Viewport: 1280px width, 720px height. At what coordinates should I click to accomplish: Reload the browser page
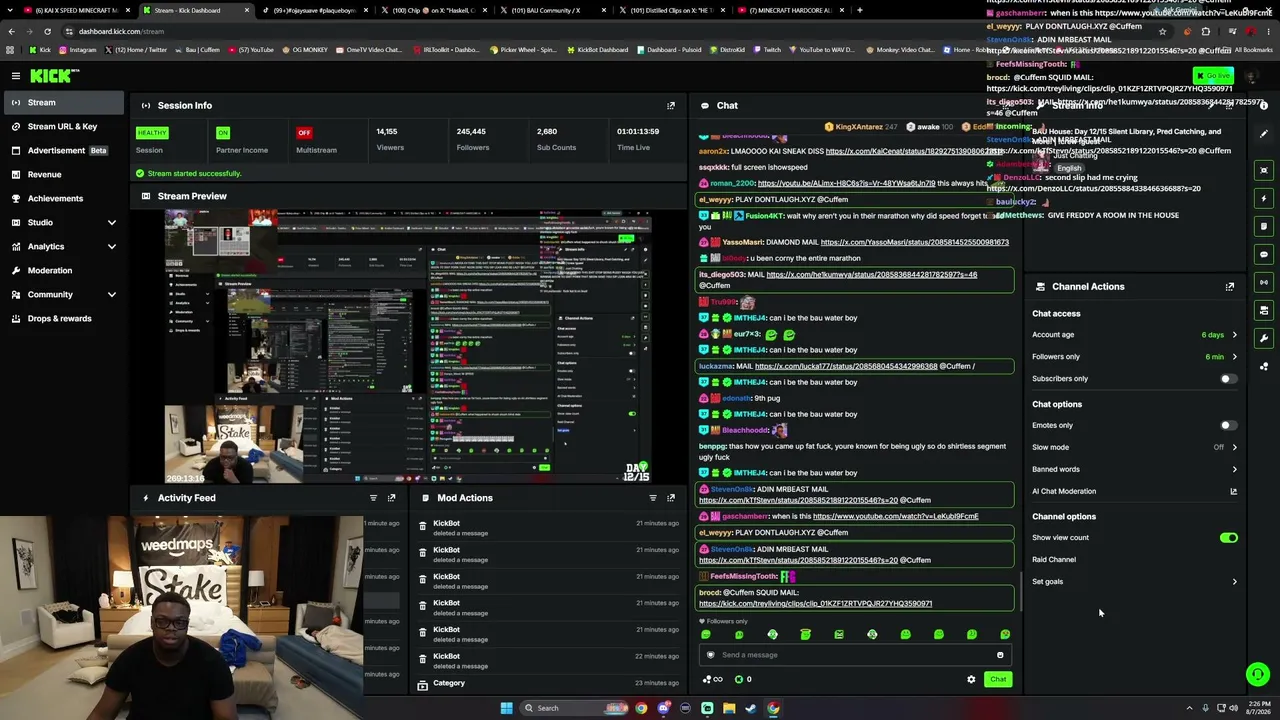click(48, 31)
